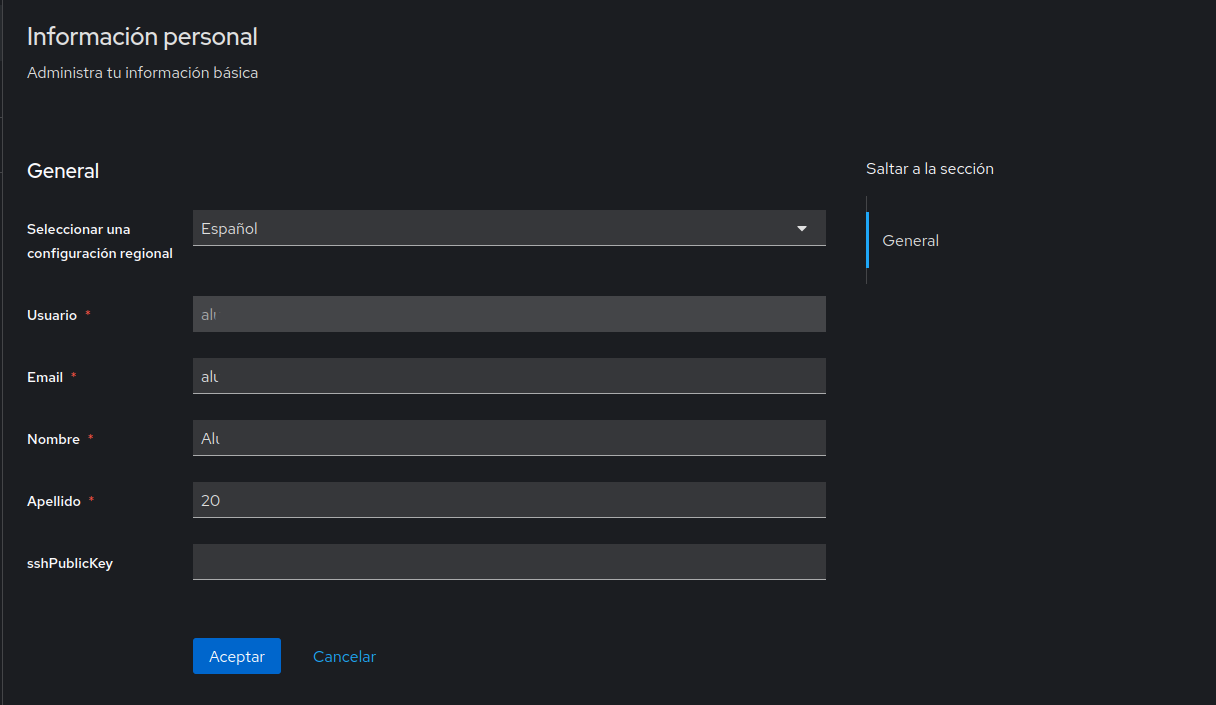Click the Saltar a la sección heading
The image size is (1216, 705).
[x=929, y=169]
